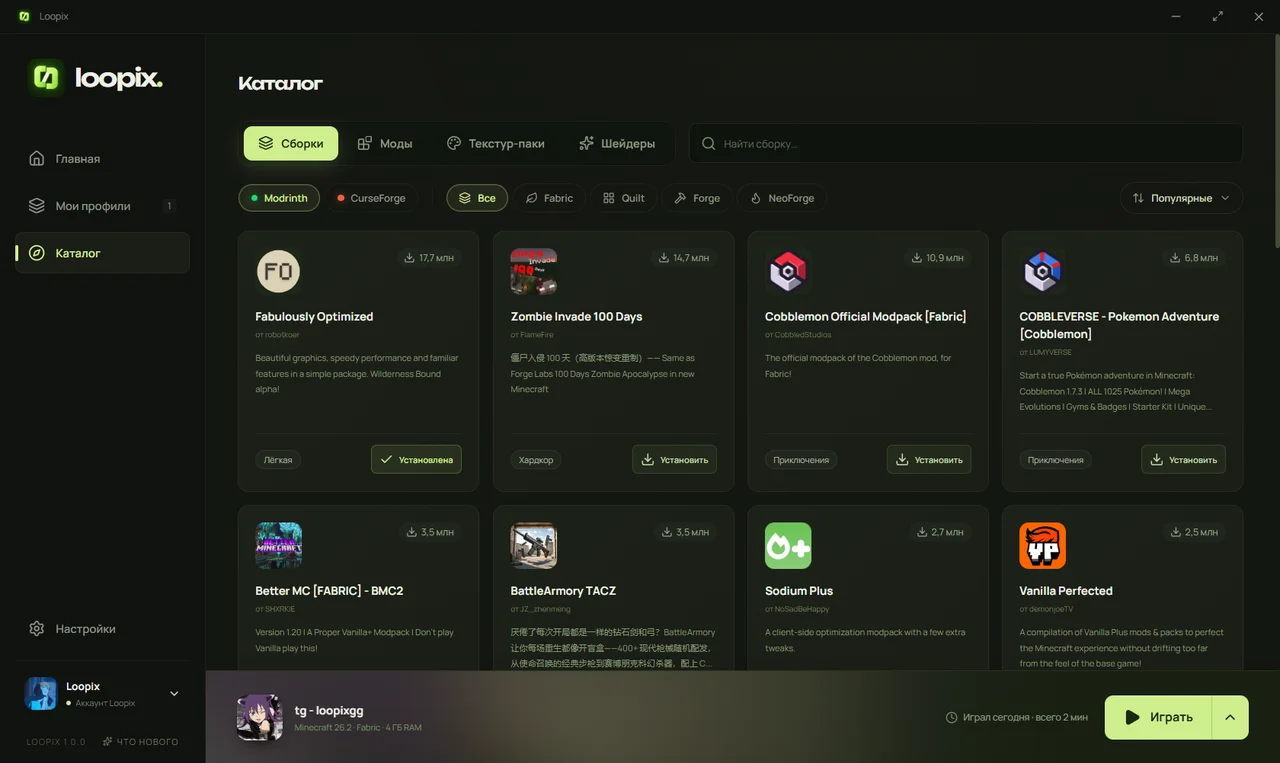Click the 2,7 млн download count
The width and height of the screenshot is (1280, 763).
point(941,532)
